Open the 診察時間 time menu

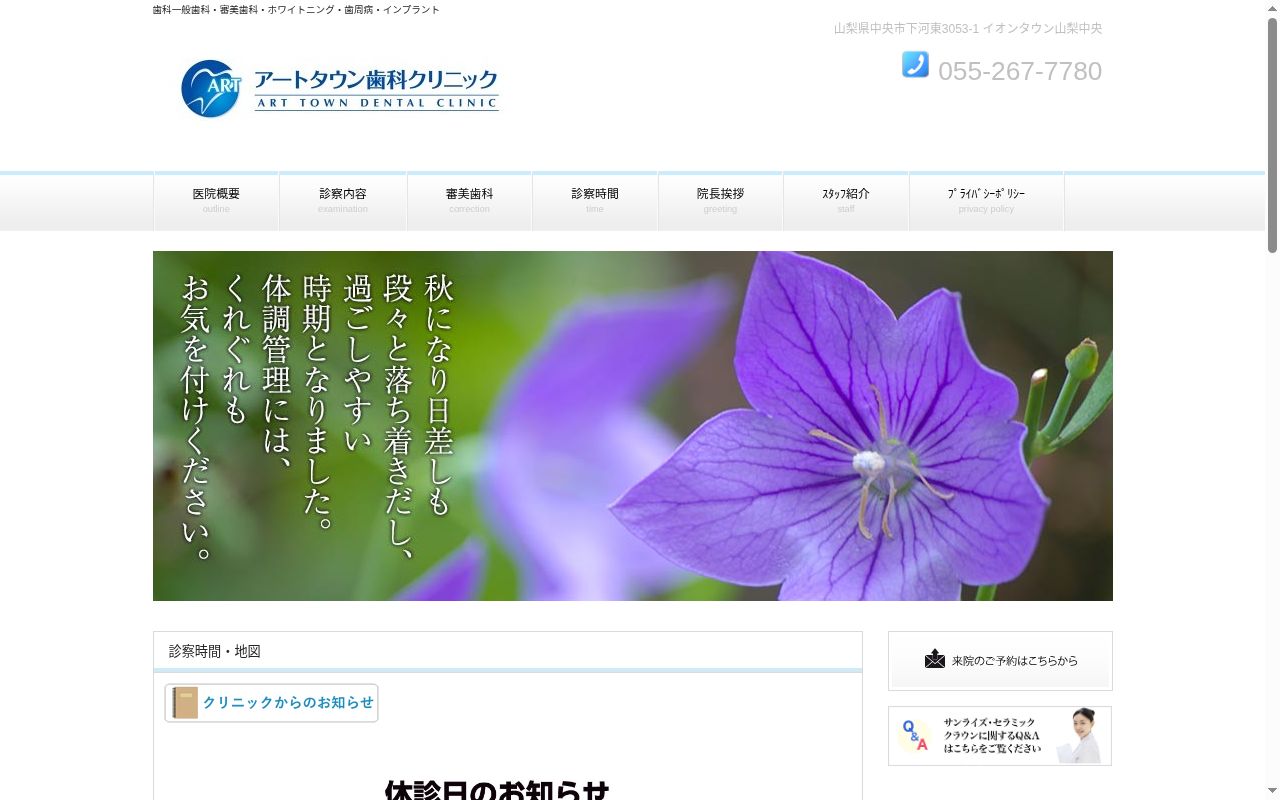[x=595, y=201]
